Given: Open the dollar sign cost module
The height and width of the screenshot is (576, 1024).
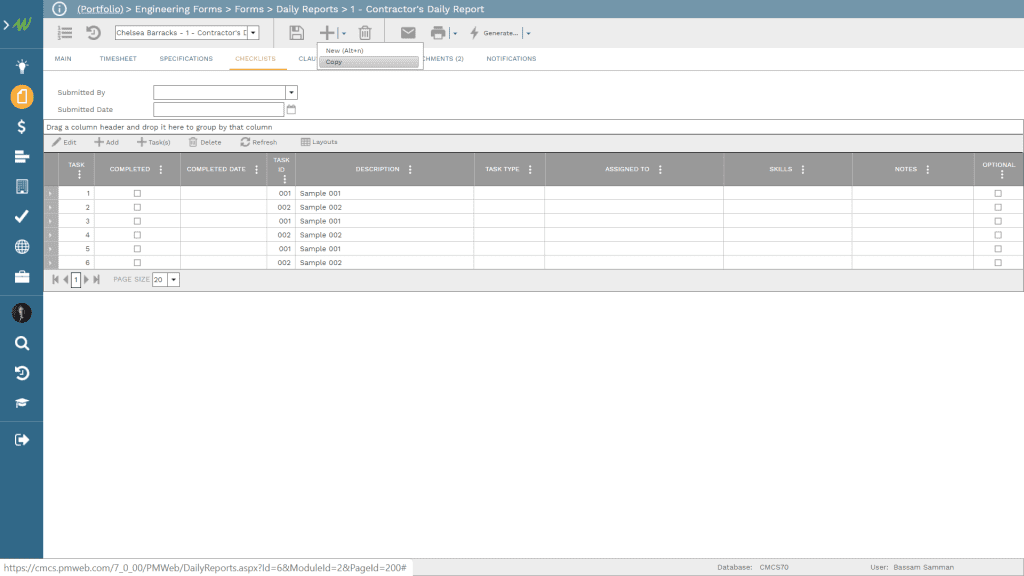Looking at the screenshot, I should (22, 127).
